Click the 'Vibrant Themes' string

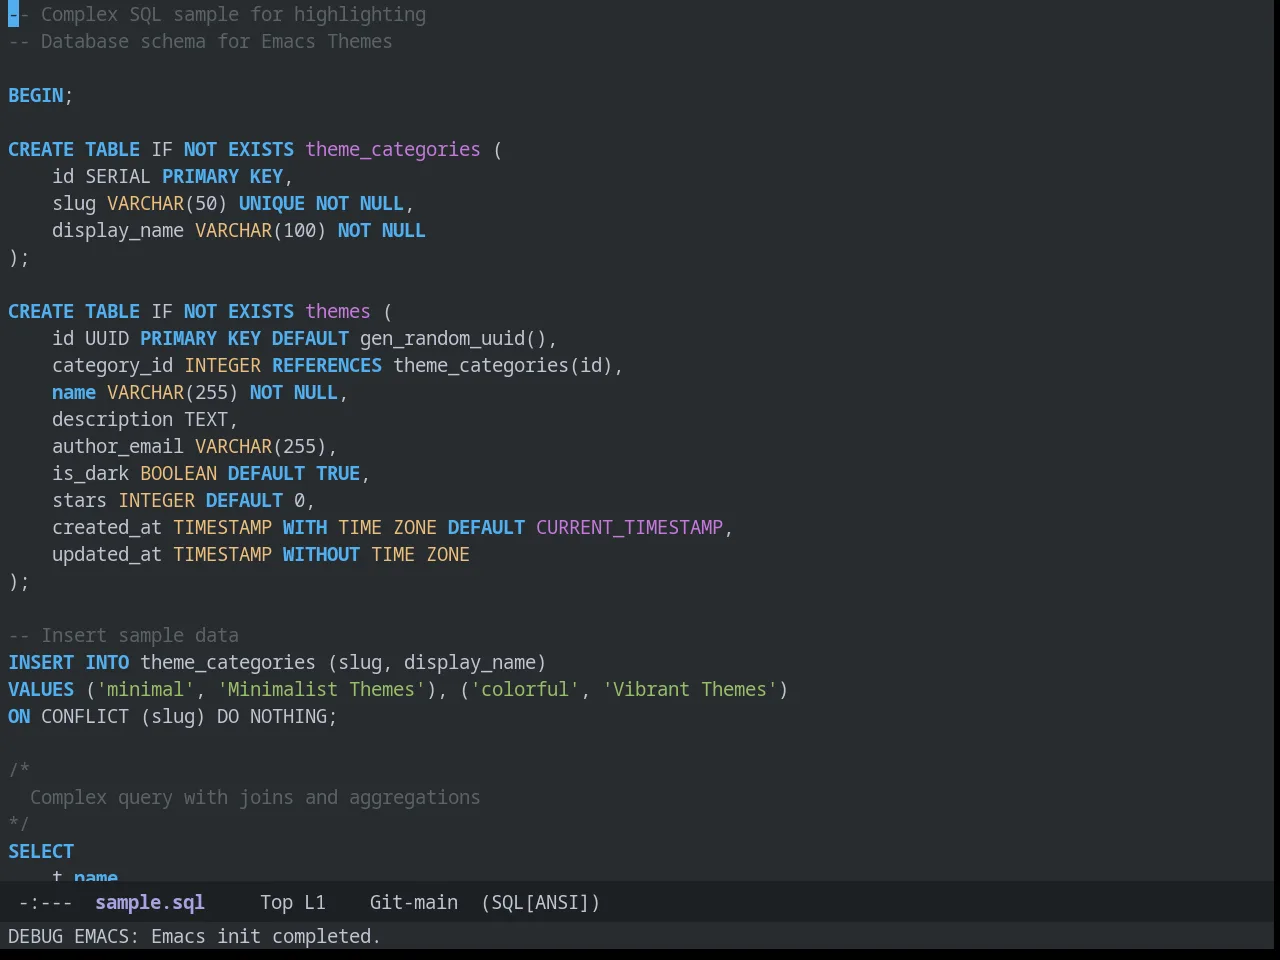click(x=690, y=689)
